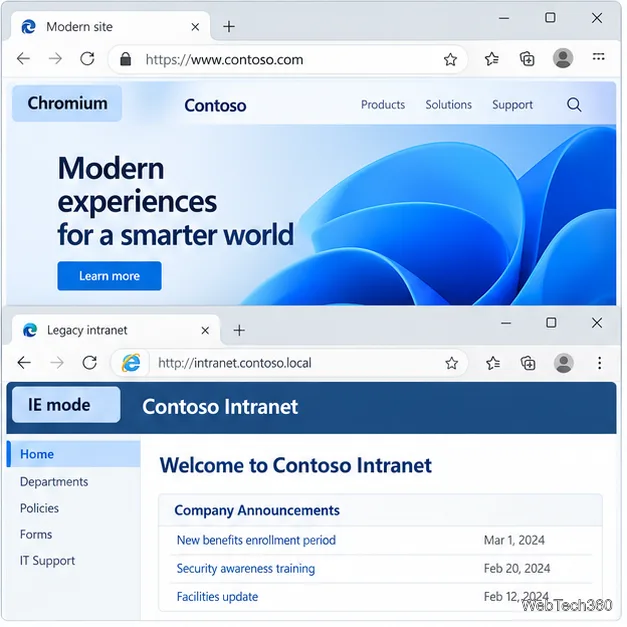Click the Internet Explorer mode icon
This screenshot has height=627, width=627.
pos(131,363)
